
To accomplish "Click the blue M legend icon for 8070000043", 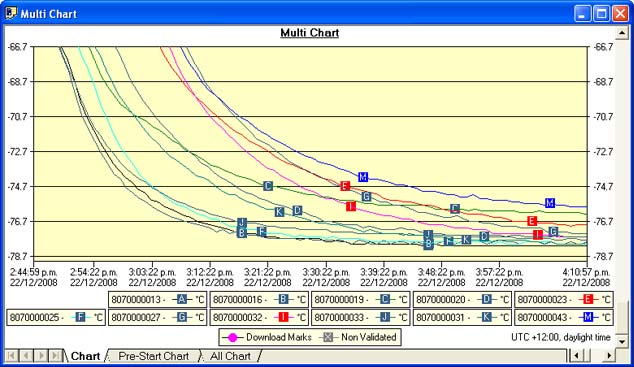I will click(x=588, y=317).
